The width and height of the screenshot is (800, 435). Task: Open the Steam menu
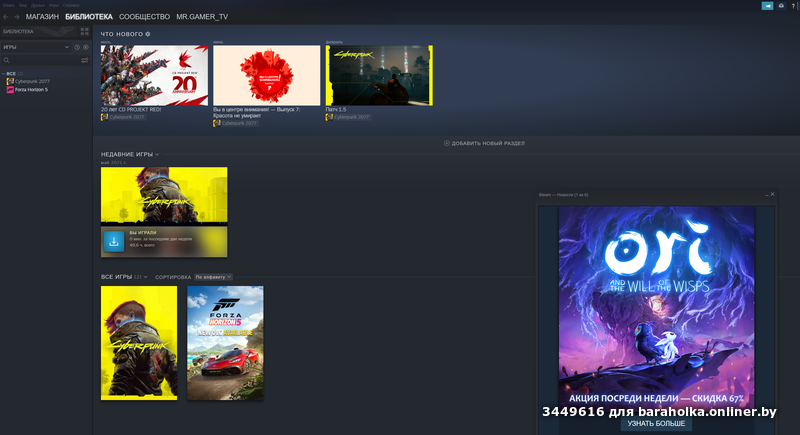pyautogui.click(x=9, y=5)
